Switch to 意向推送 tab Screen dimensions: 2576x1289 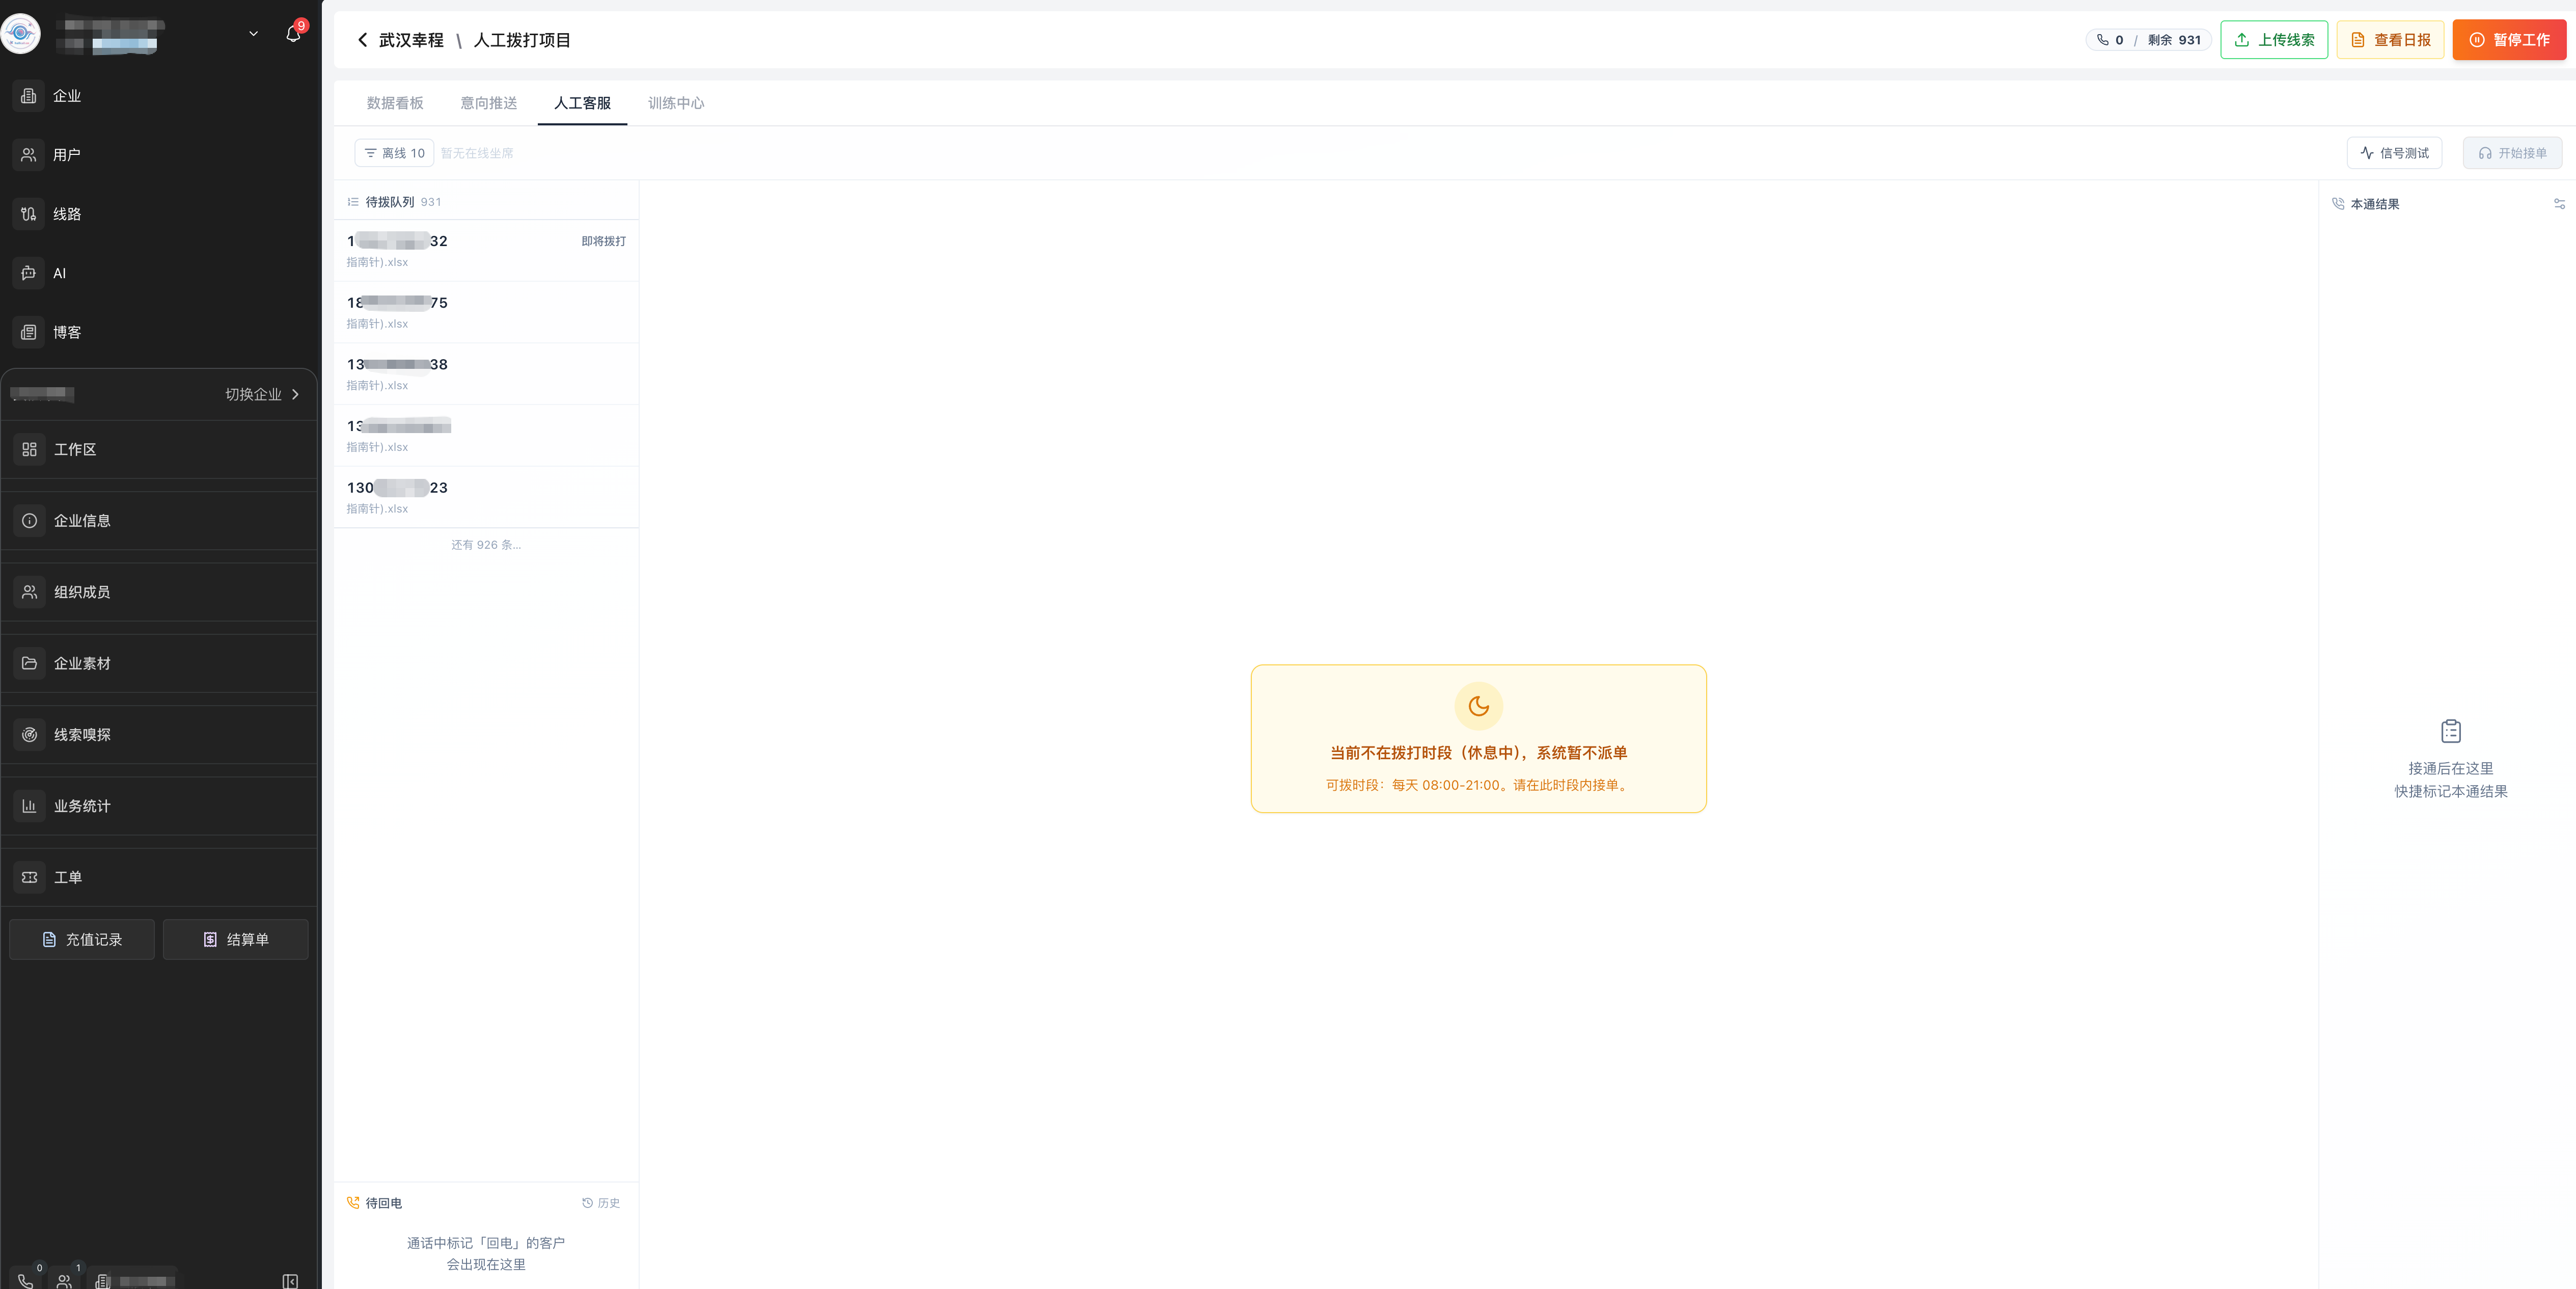coord(488,103)
